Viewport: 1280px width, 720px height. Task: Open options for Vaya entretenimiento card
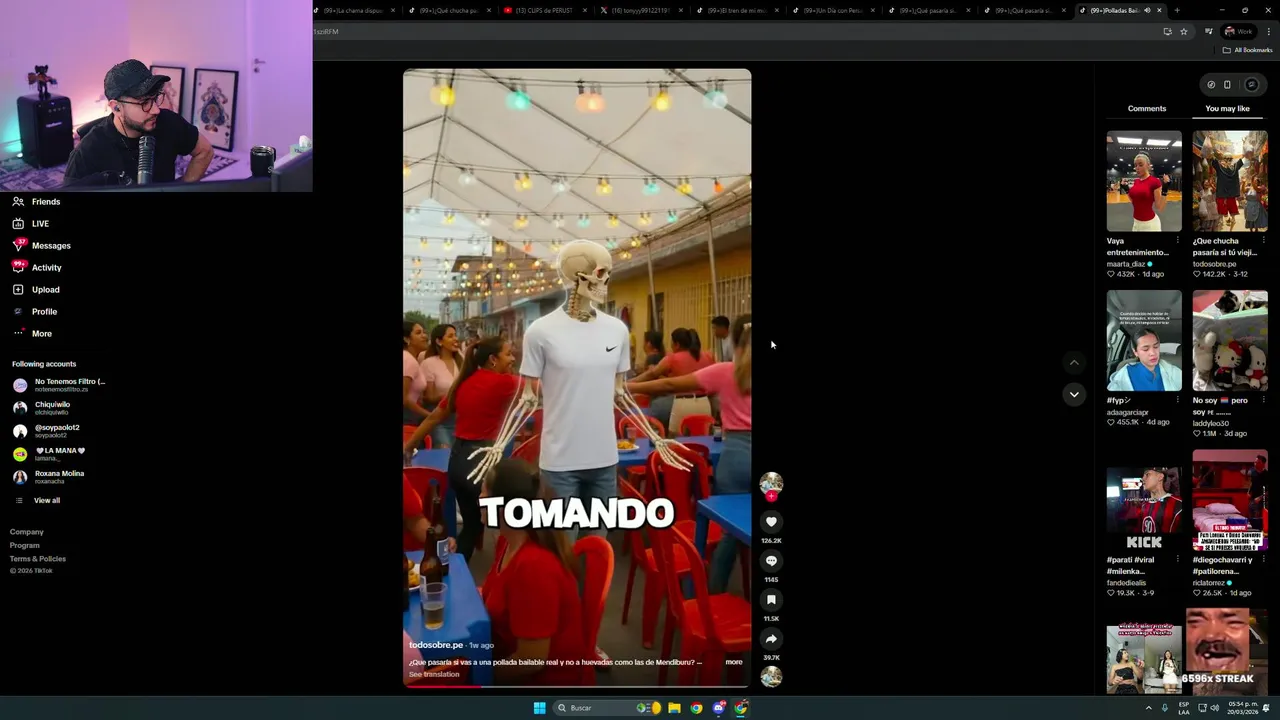tap(1178, 241)
